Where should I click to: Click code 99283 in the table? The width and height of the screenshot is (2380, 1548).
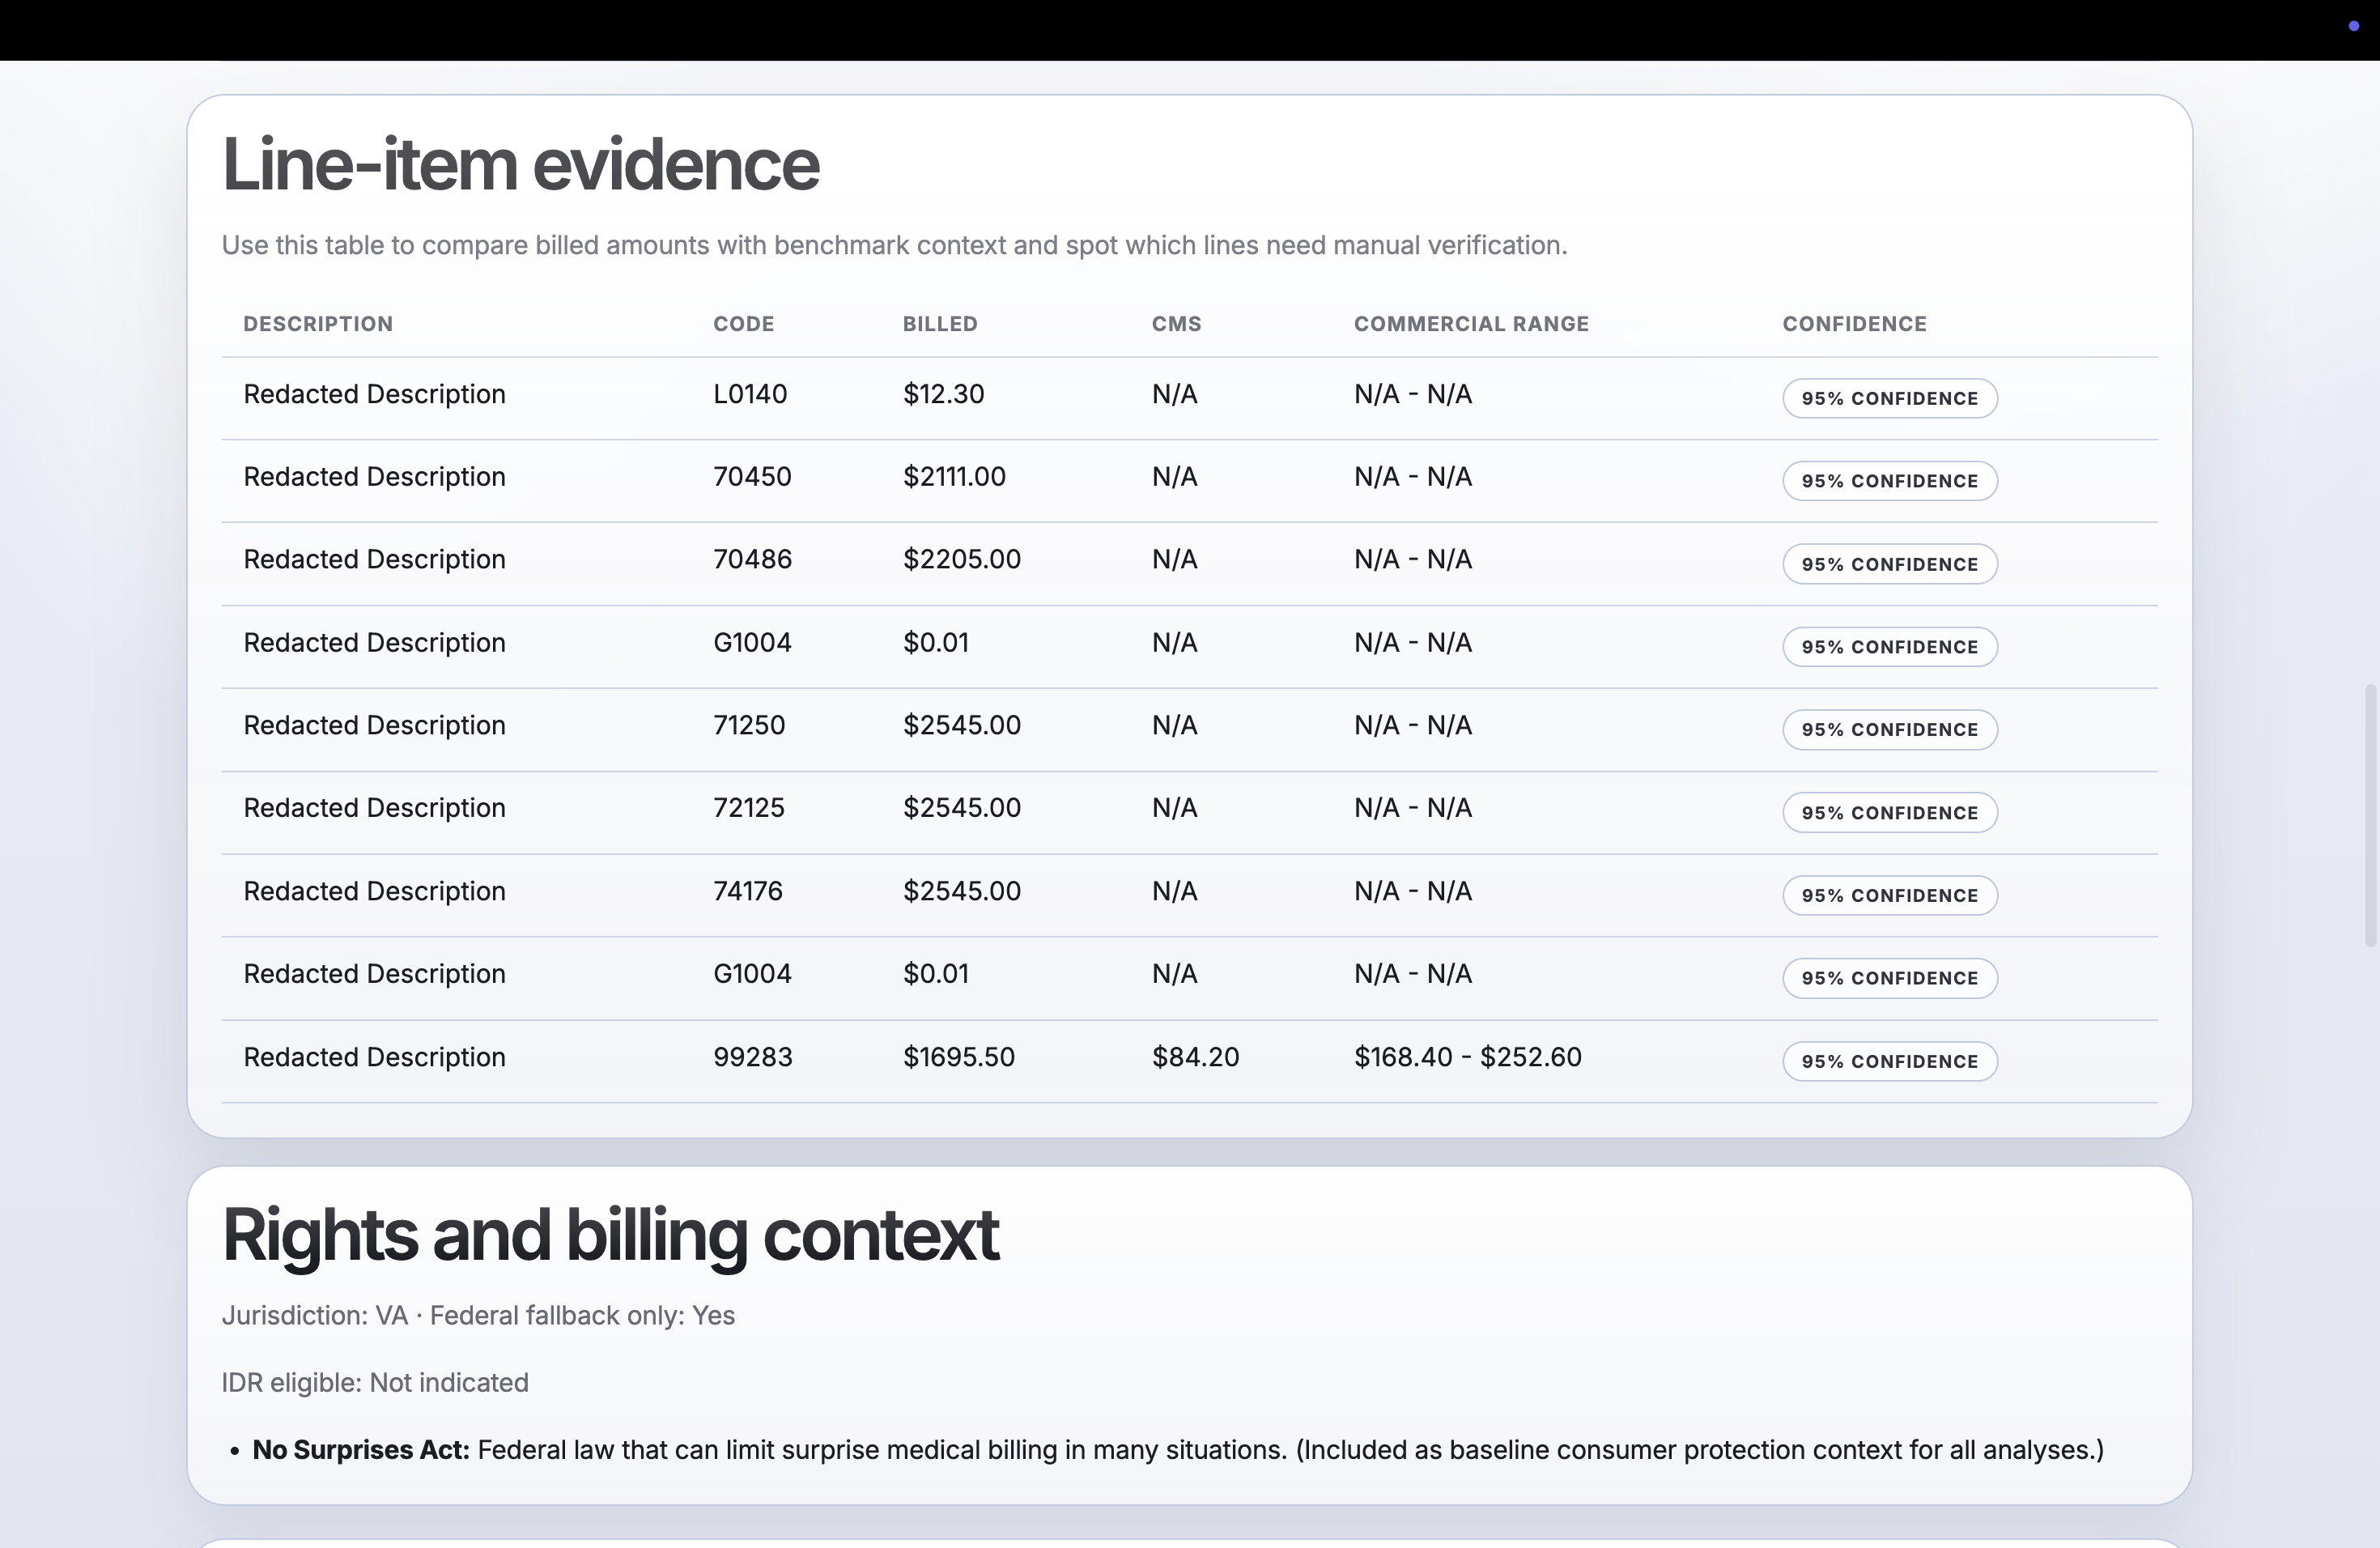click(x=752, y=1057)
